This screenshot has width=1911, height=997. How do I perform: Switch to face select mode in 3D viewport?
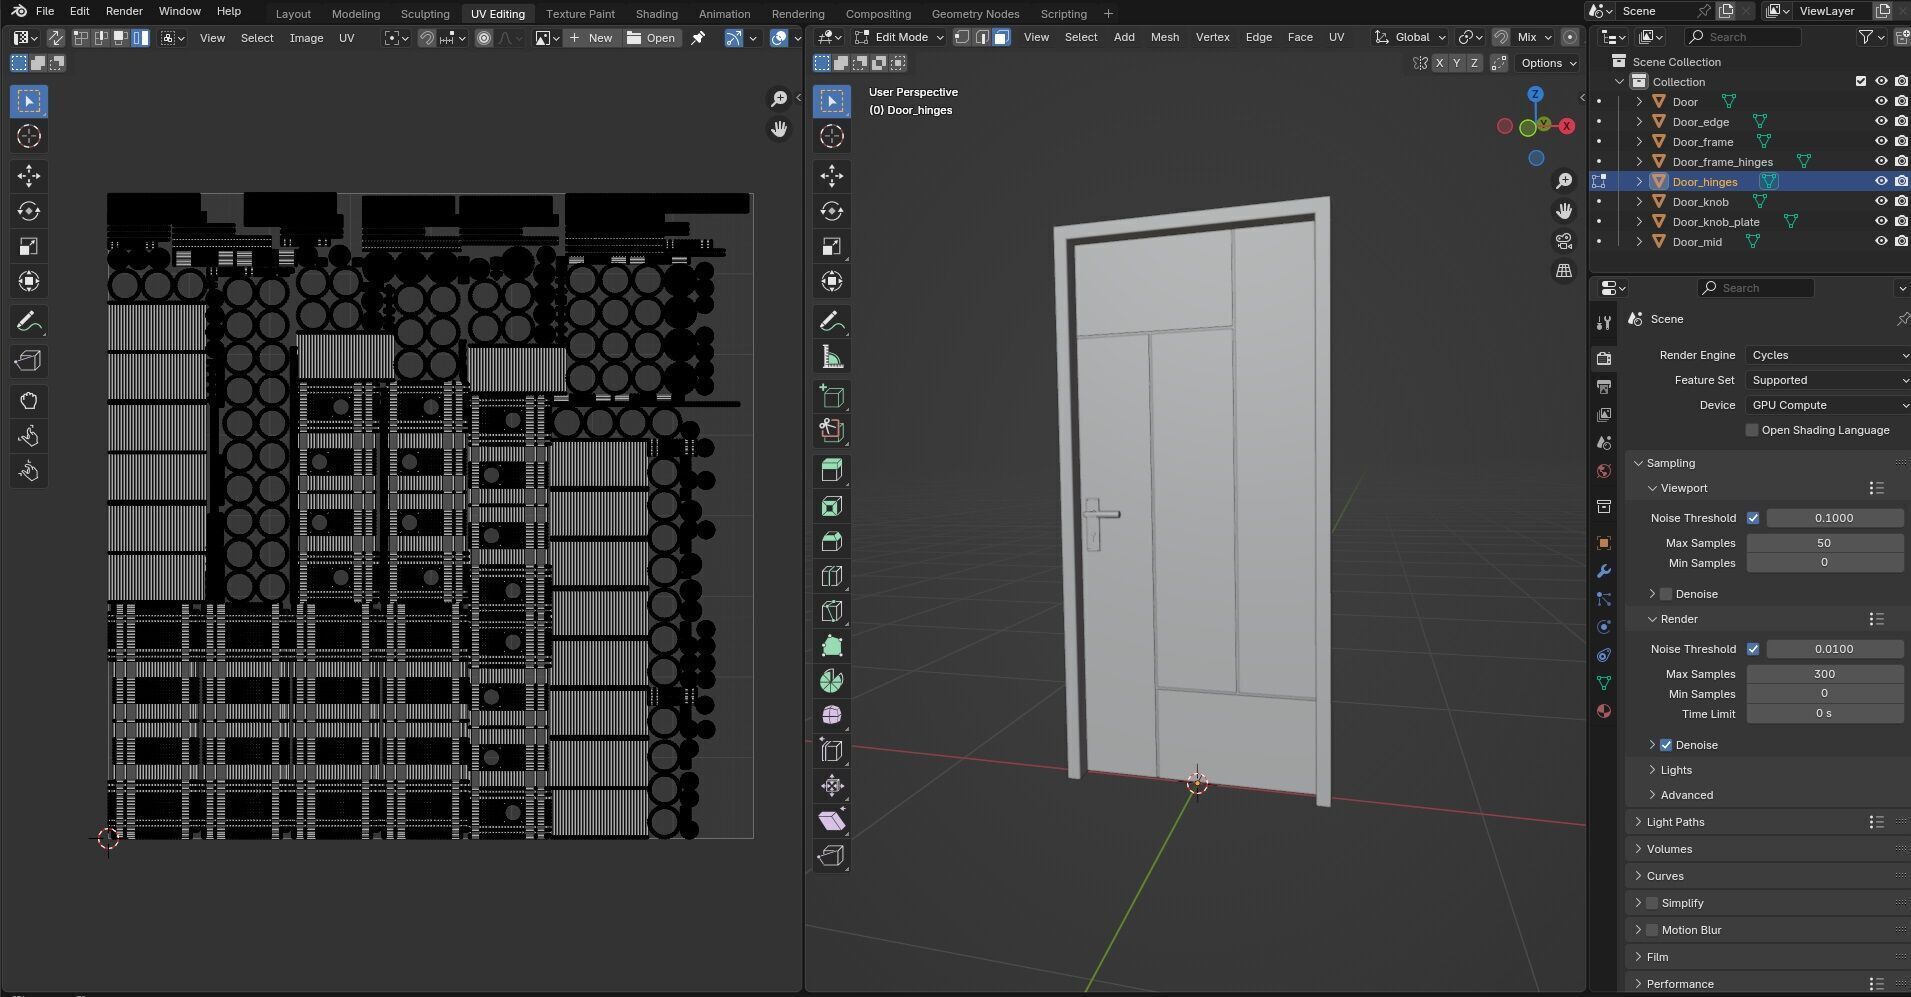point(1001,37)
